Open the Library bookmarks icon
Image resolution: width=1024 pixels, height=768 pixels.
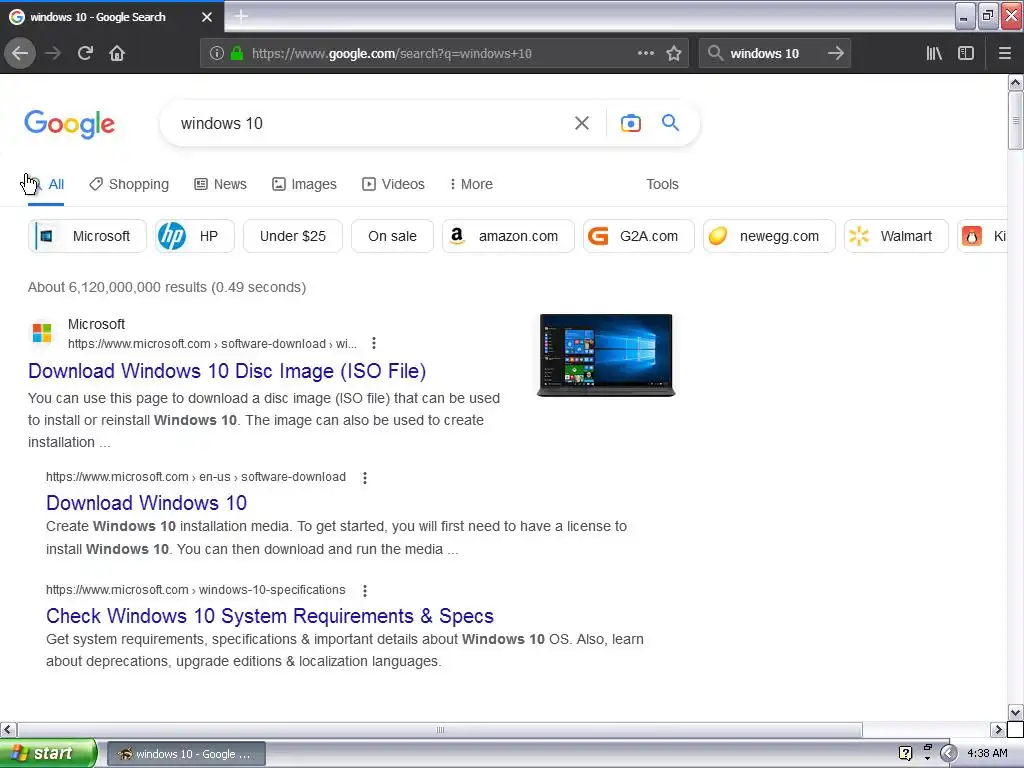(x=934, y=53)
